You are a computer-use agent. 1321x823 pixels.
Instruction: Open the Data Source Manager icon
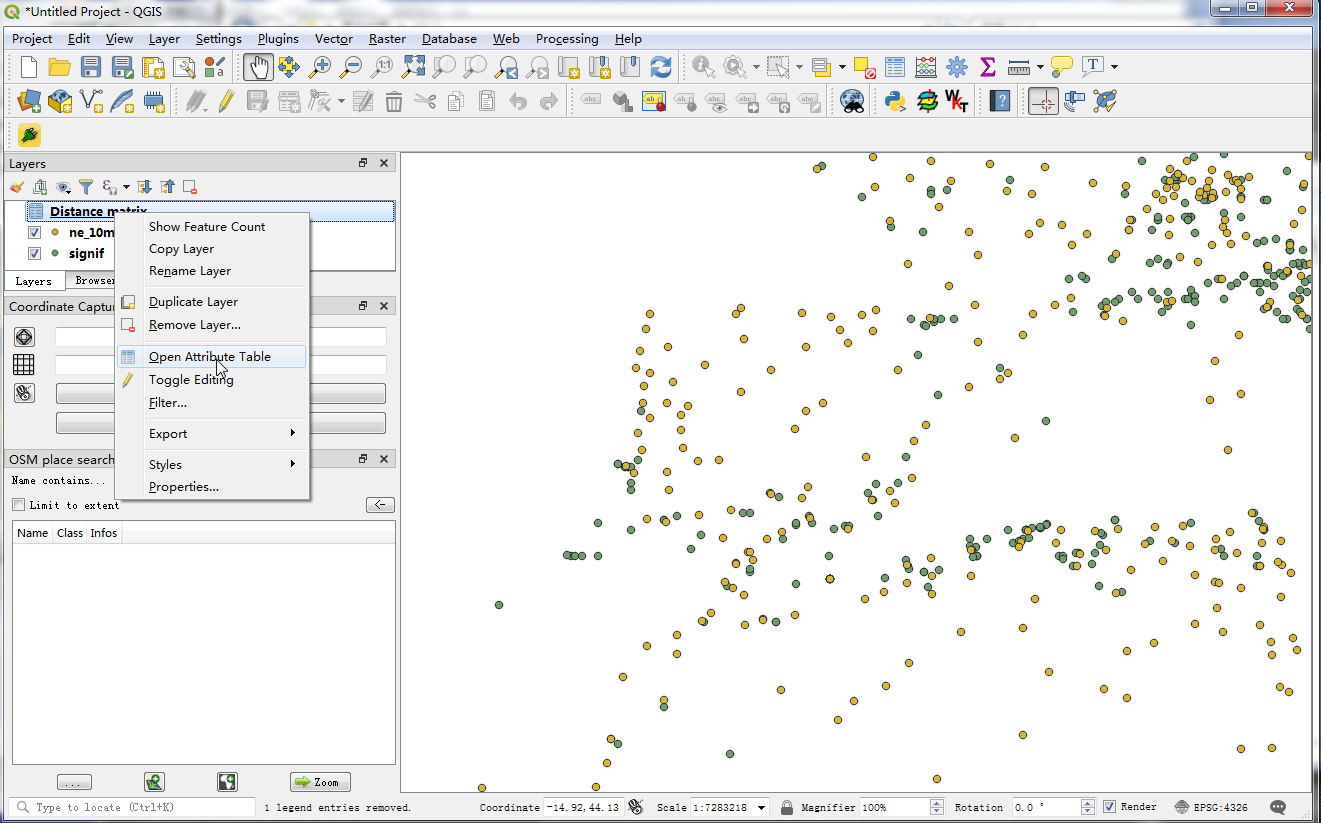click(x=29, y=101)
